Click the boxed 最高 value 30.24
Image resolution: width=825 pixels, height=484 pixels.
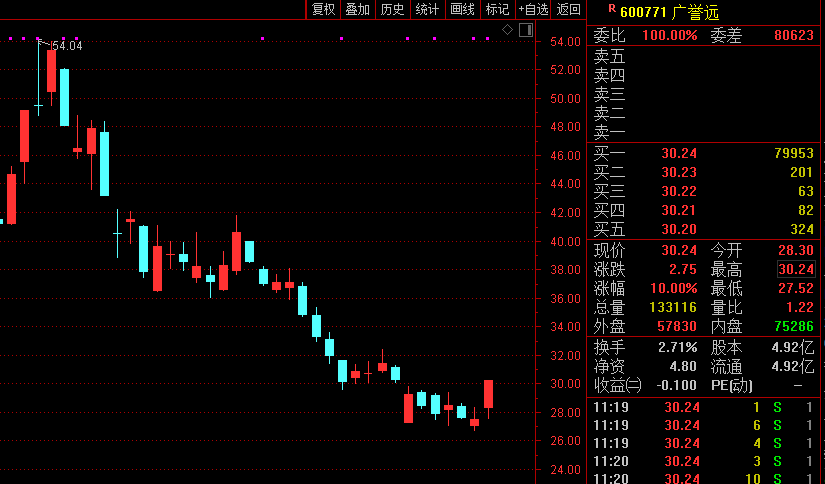pyautogui.click(x=795, y=269)
